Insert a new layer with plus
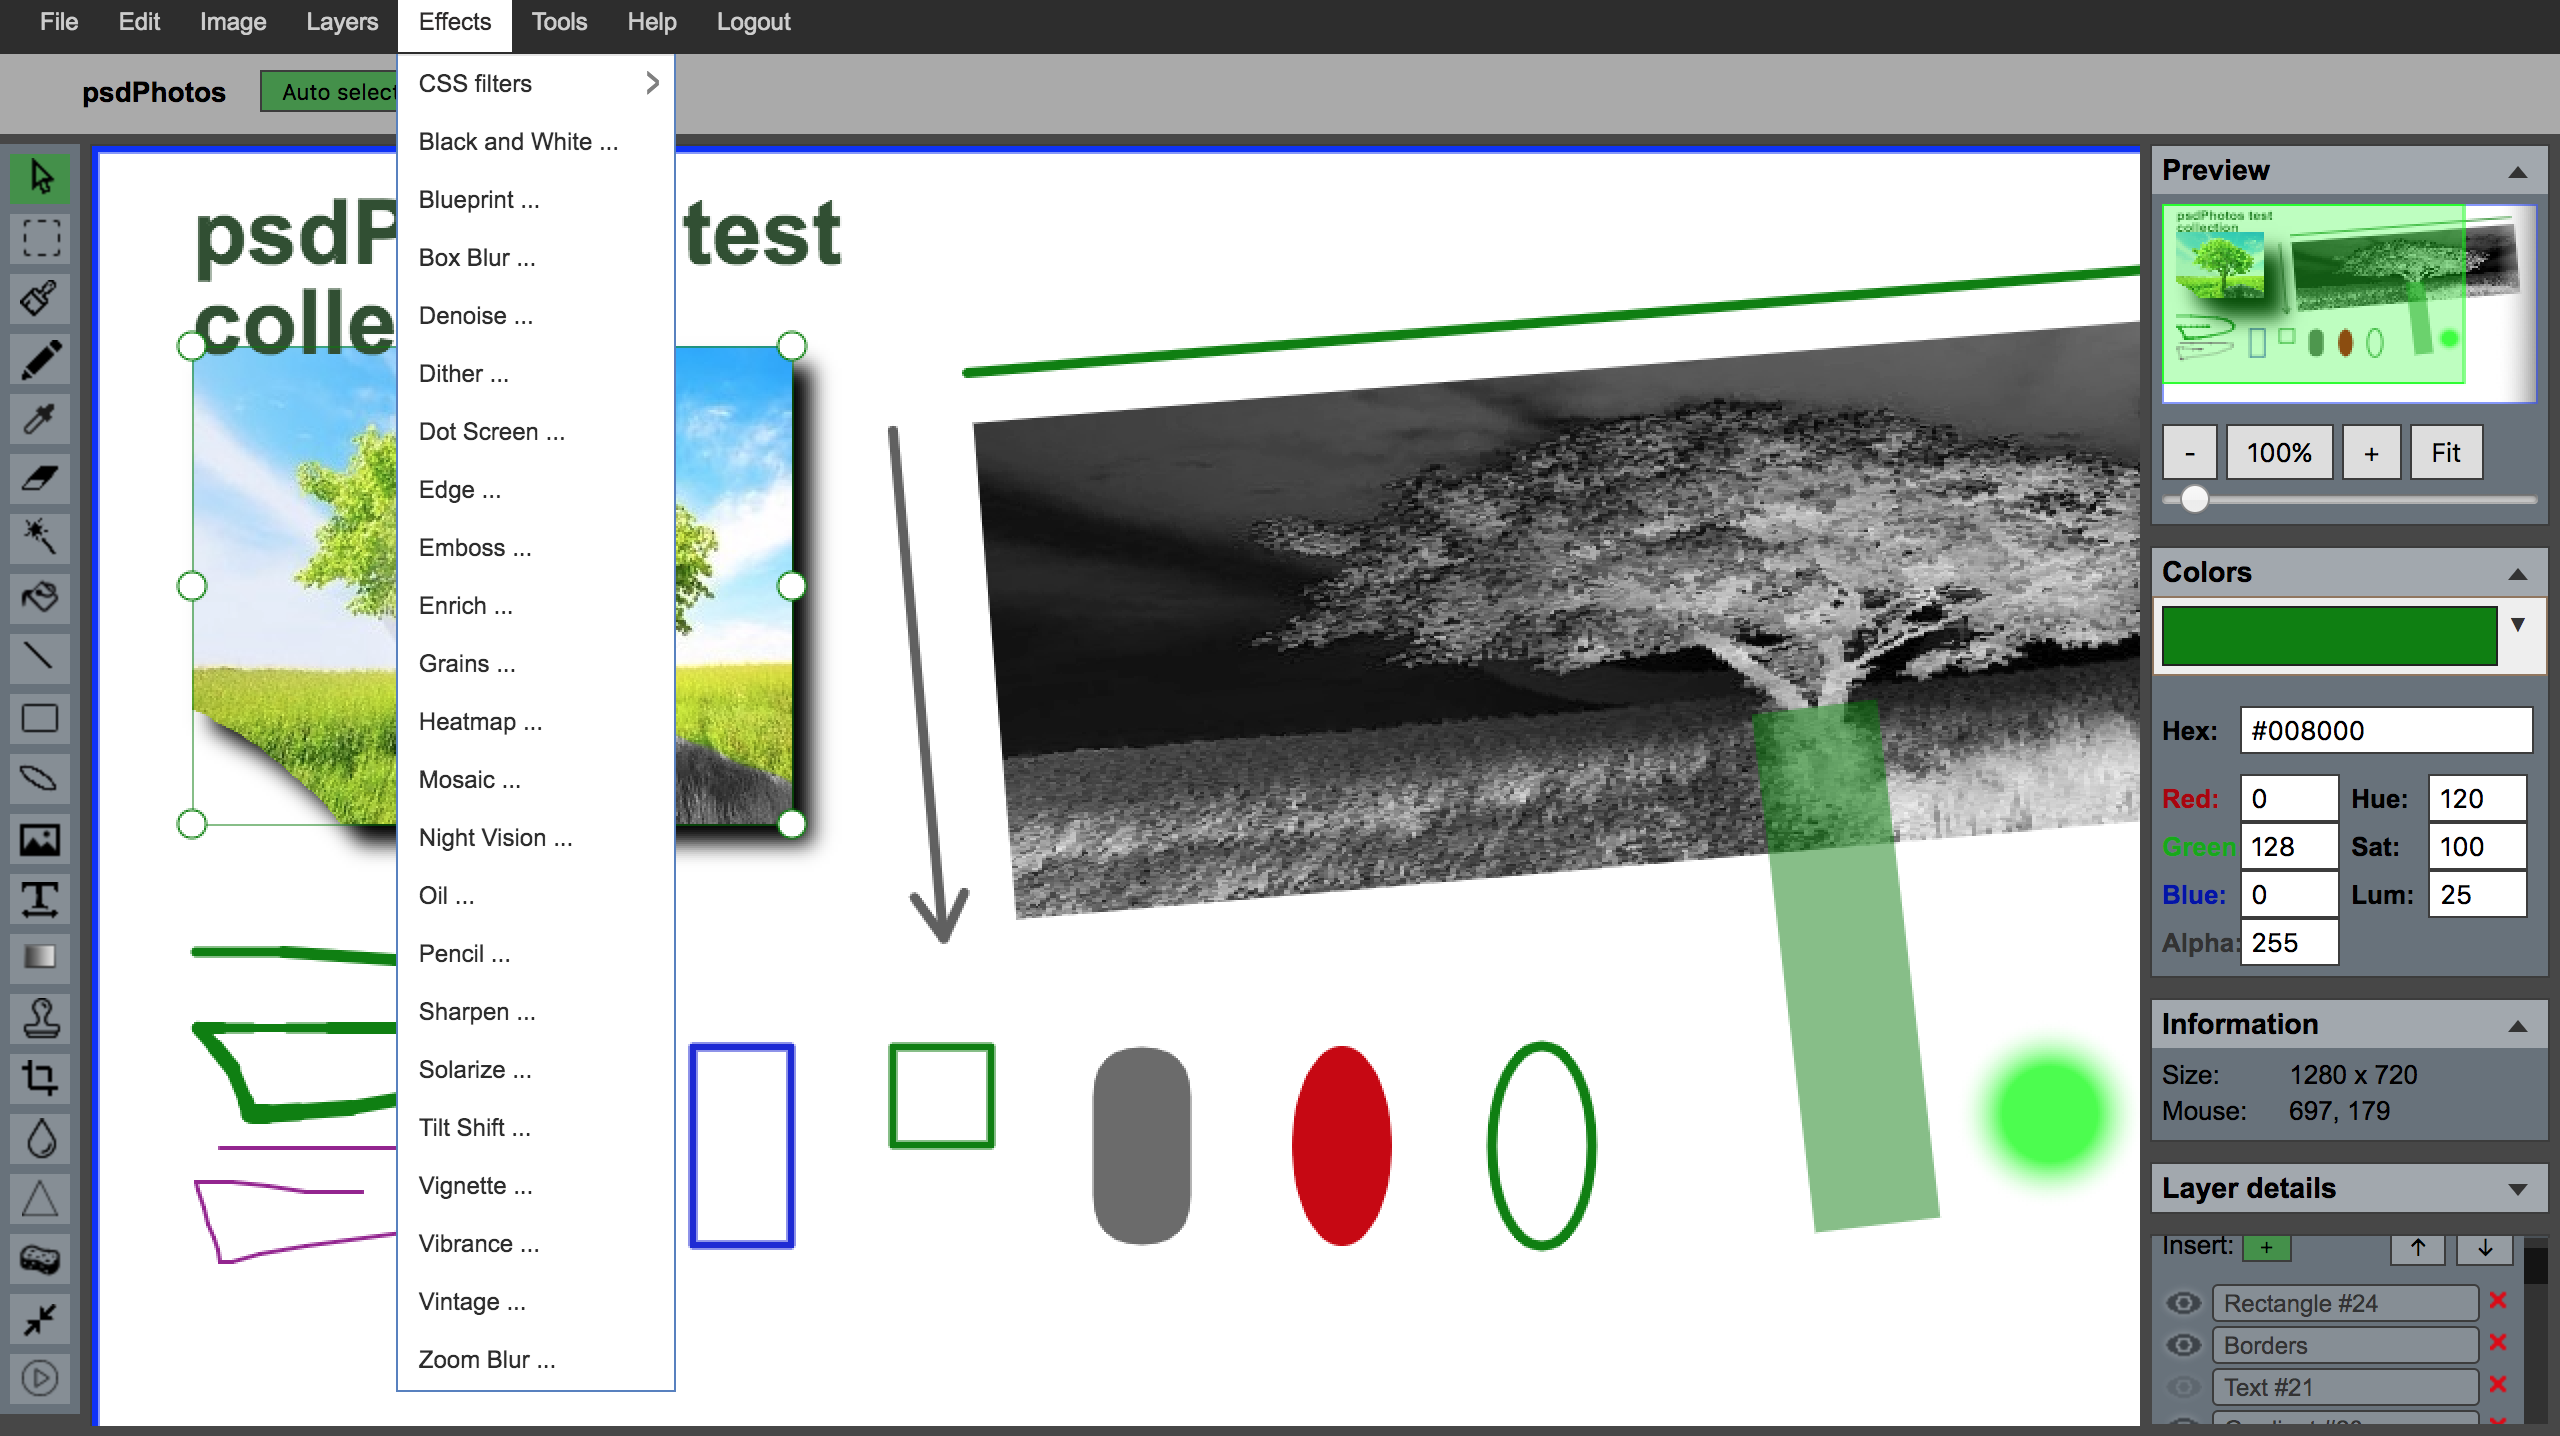Viewport: 2560px width, 1436px height. click(x=2266, y=1247)
